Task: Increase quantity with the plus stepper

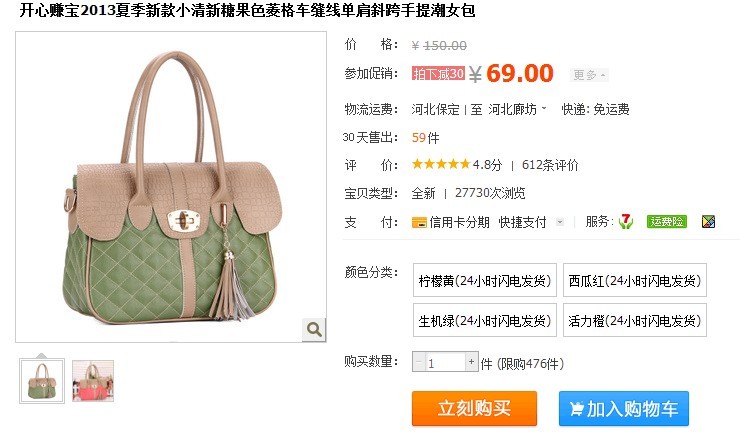Action: click(471, 362)
